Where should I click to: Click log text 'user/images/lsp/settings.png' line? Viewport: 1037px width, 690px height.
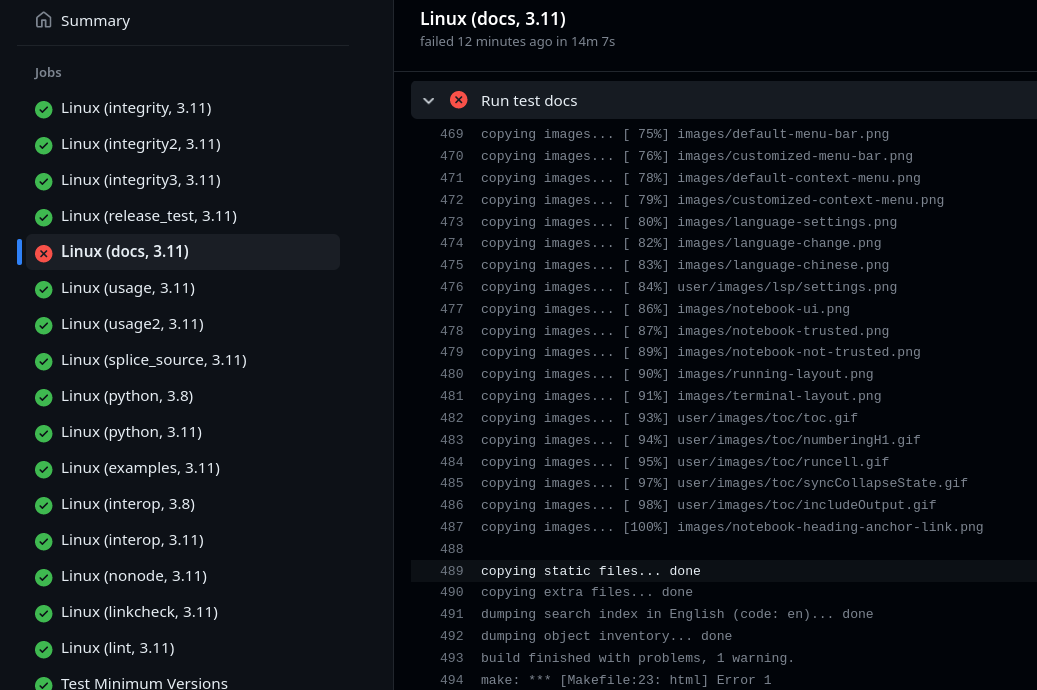tap(688, 287)
